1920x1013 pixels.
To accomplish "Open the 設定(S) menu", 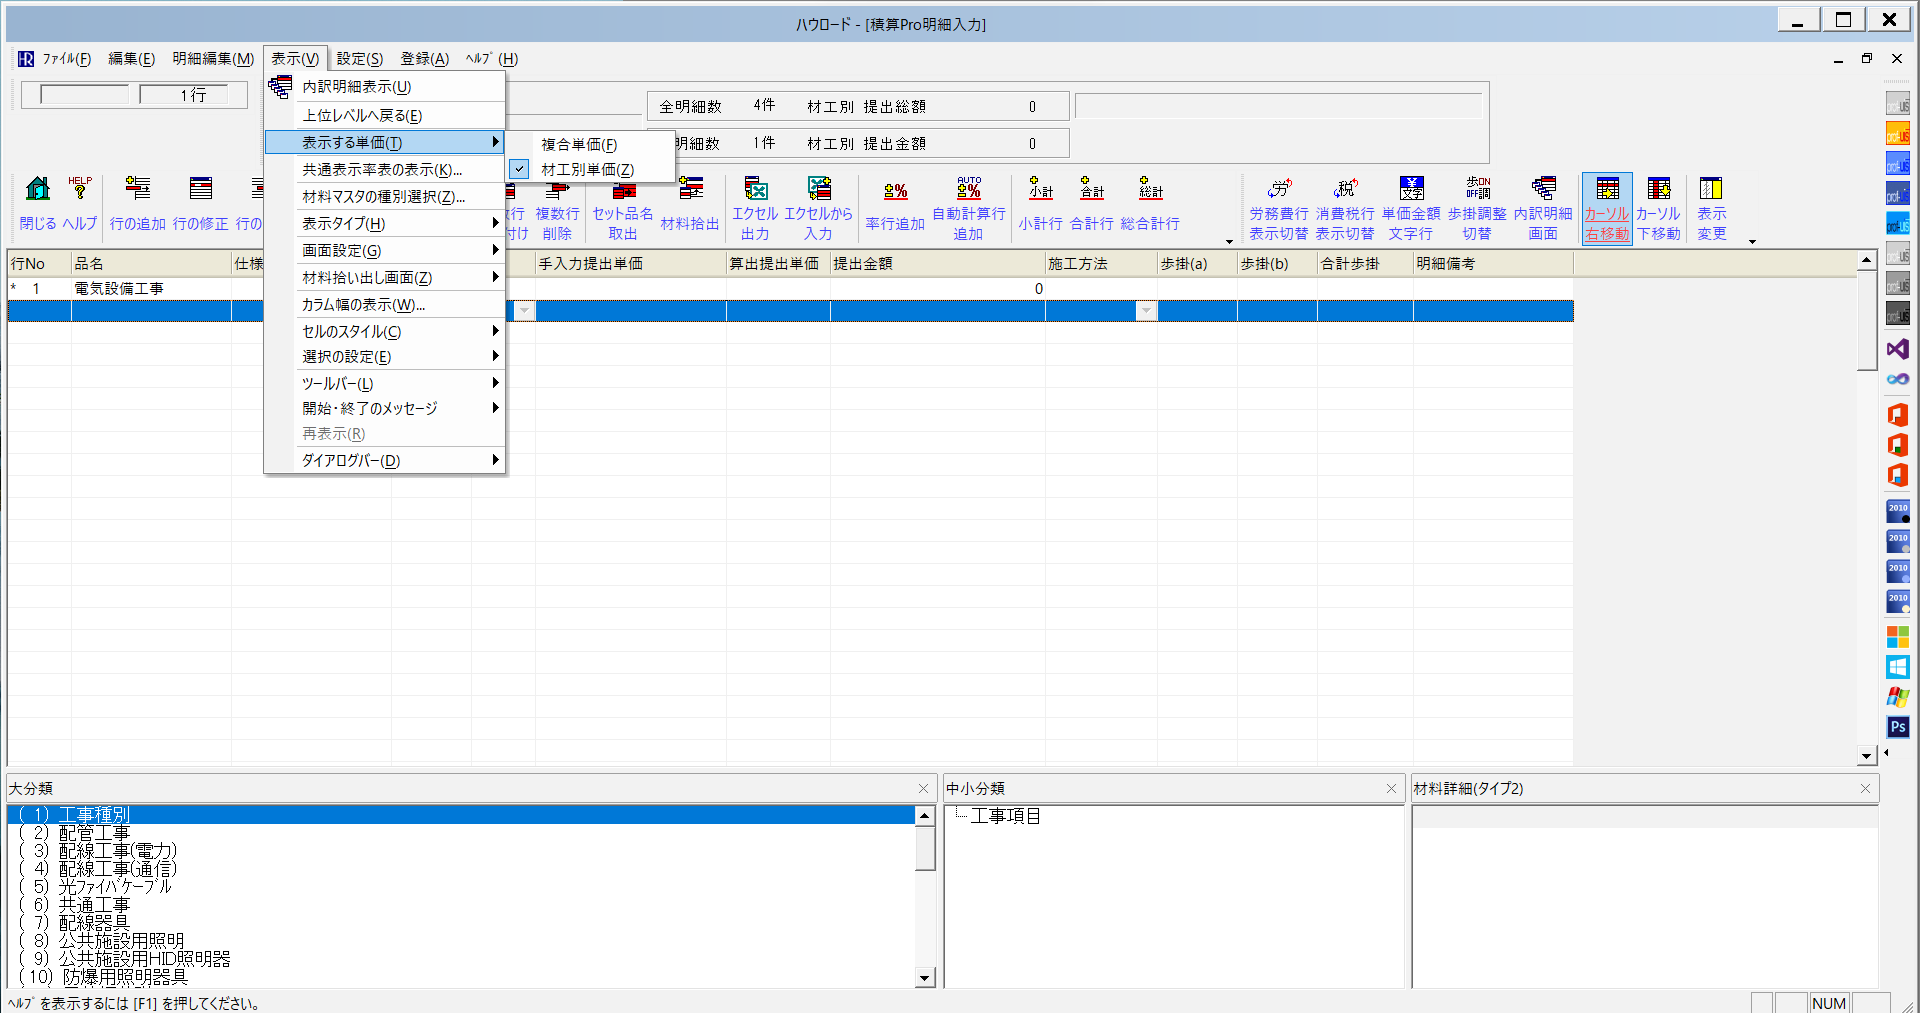I will [x=359, y=59].
